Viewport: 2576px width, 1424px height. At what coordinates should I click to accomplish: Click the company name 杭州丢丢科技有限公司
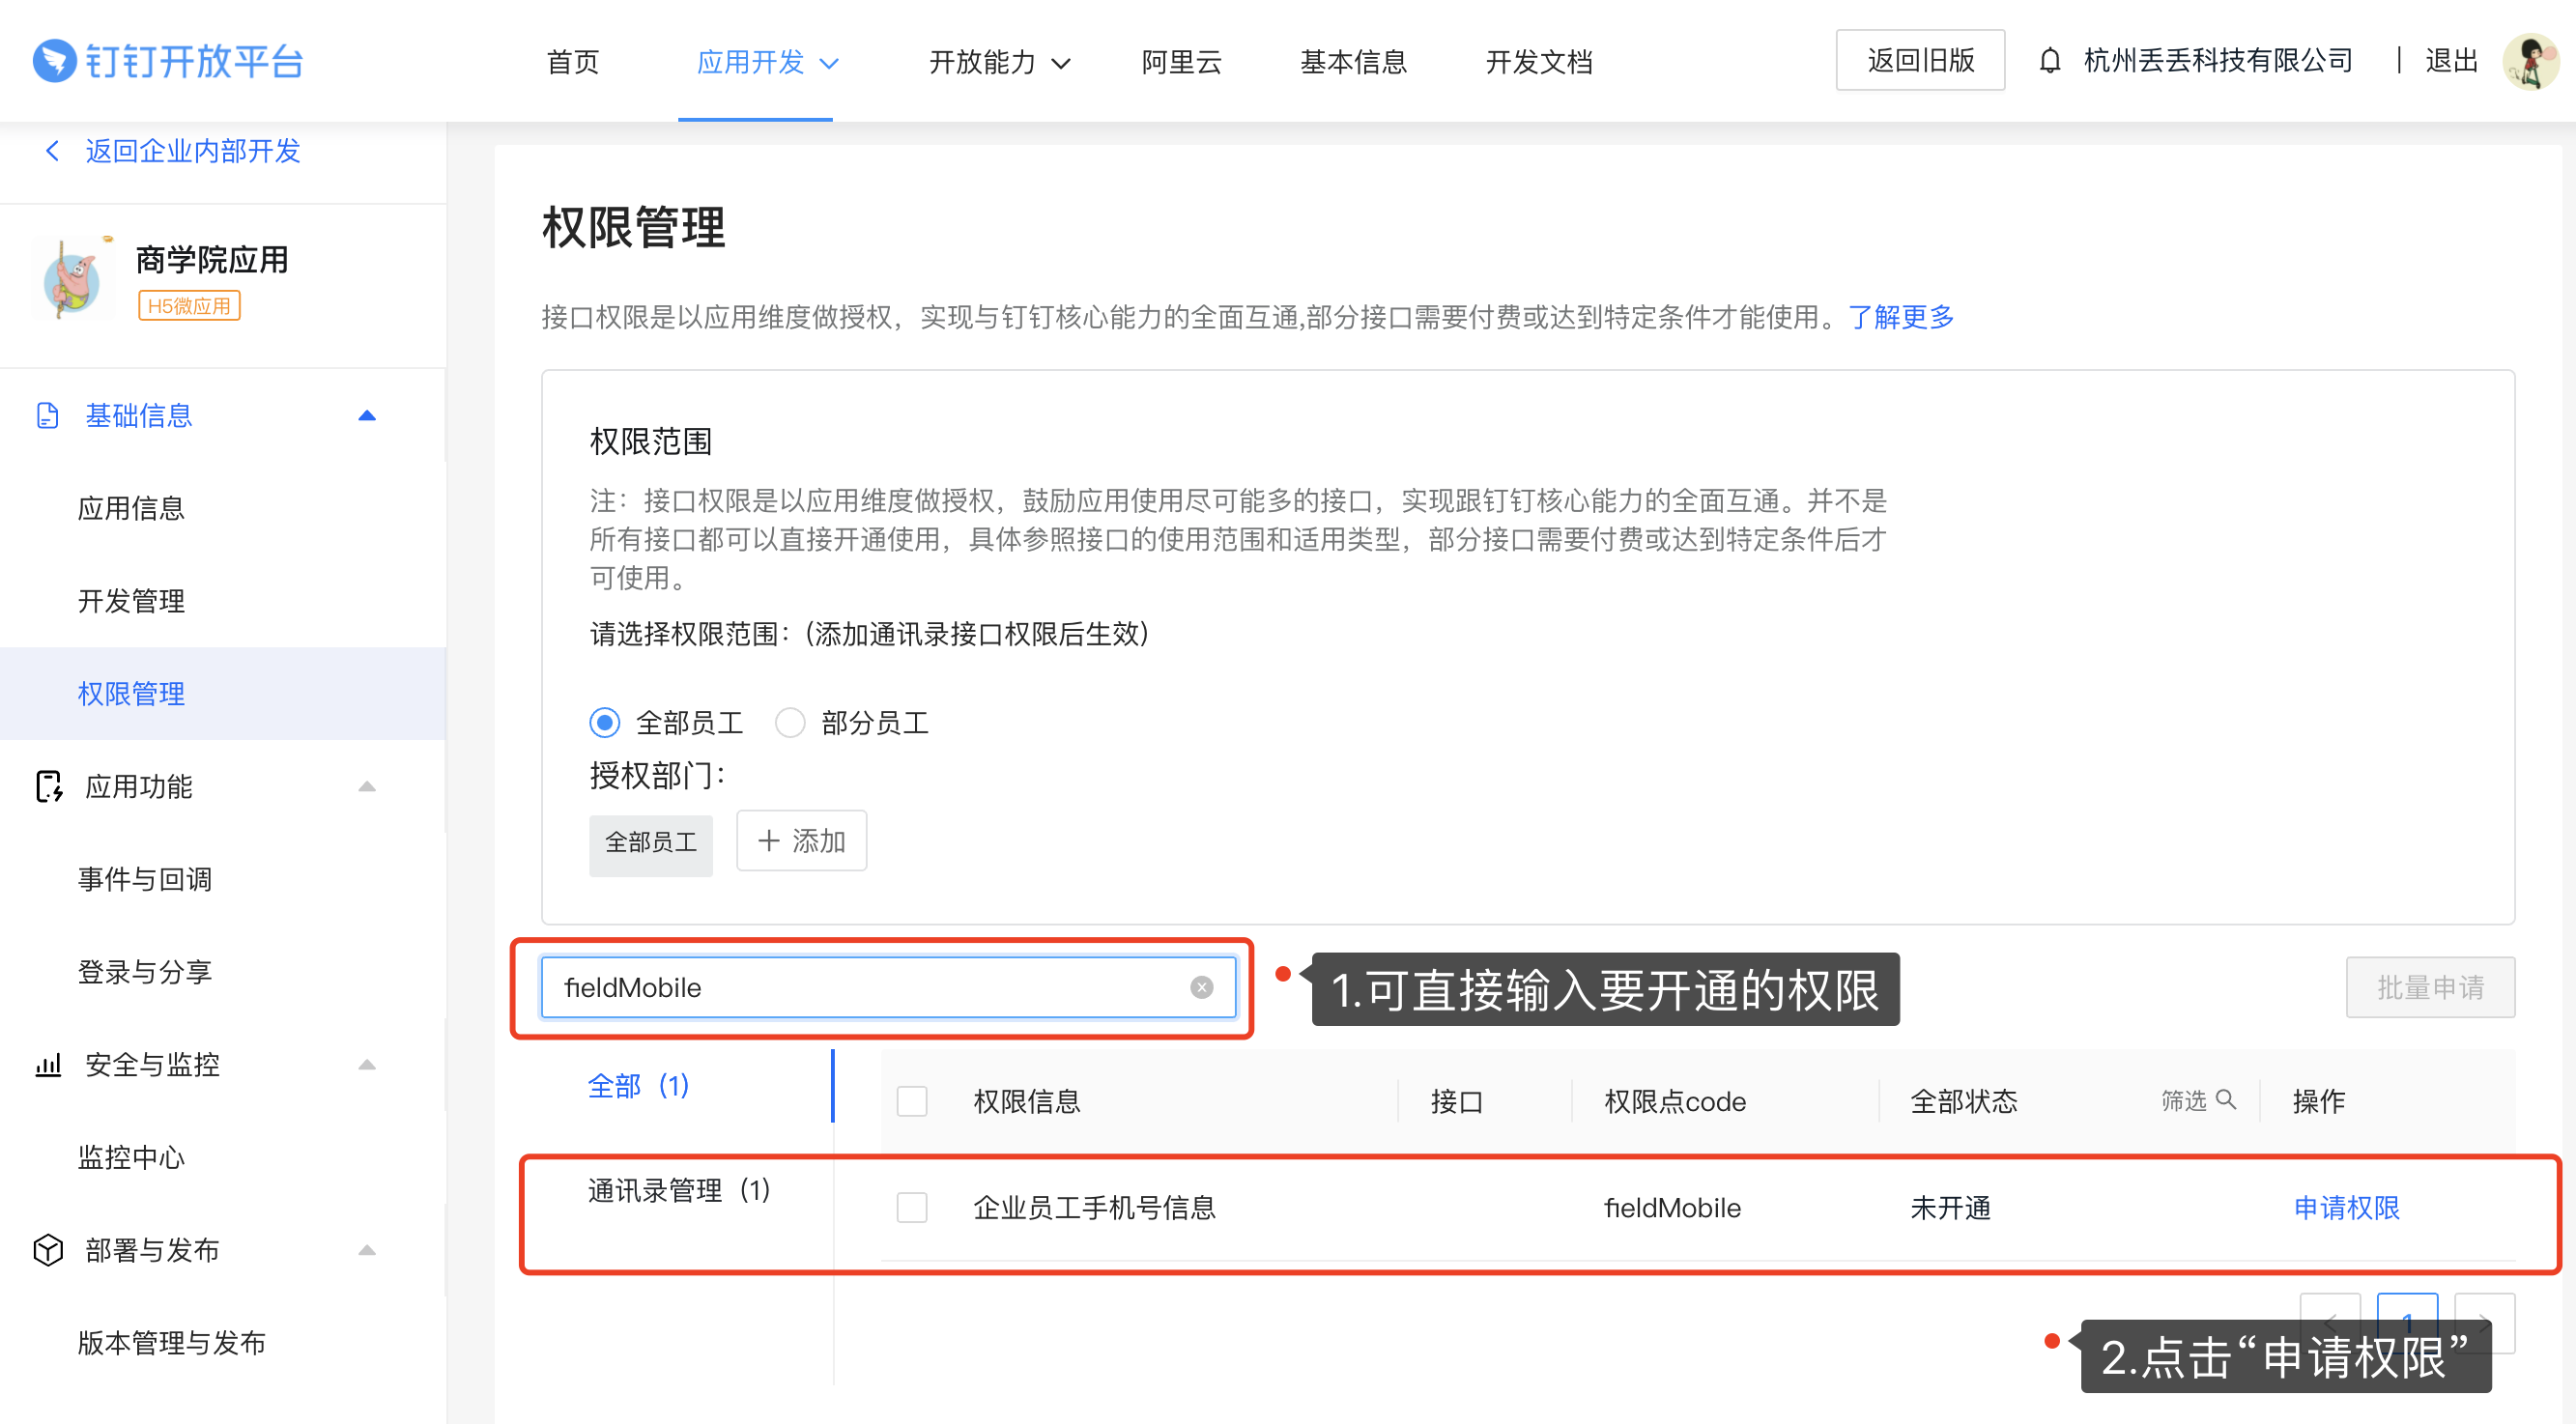click(x=2218, y=61)
